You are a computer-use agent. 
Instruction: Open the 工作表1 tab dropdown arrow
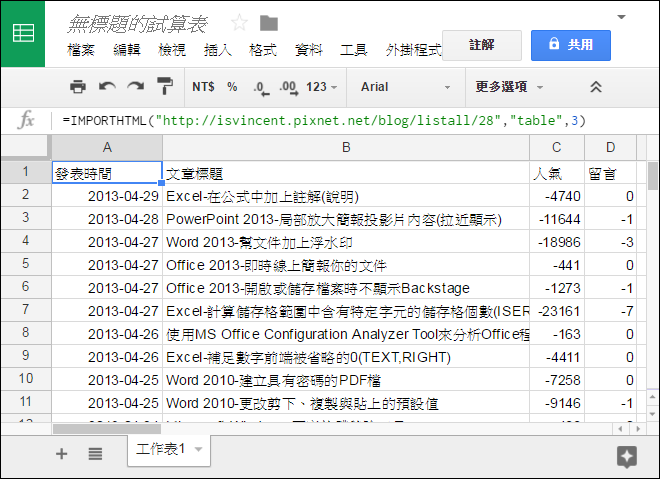click(x=198, y=450)
